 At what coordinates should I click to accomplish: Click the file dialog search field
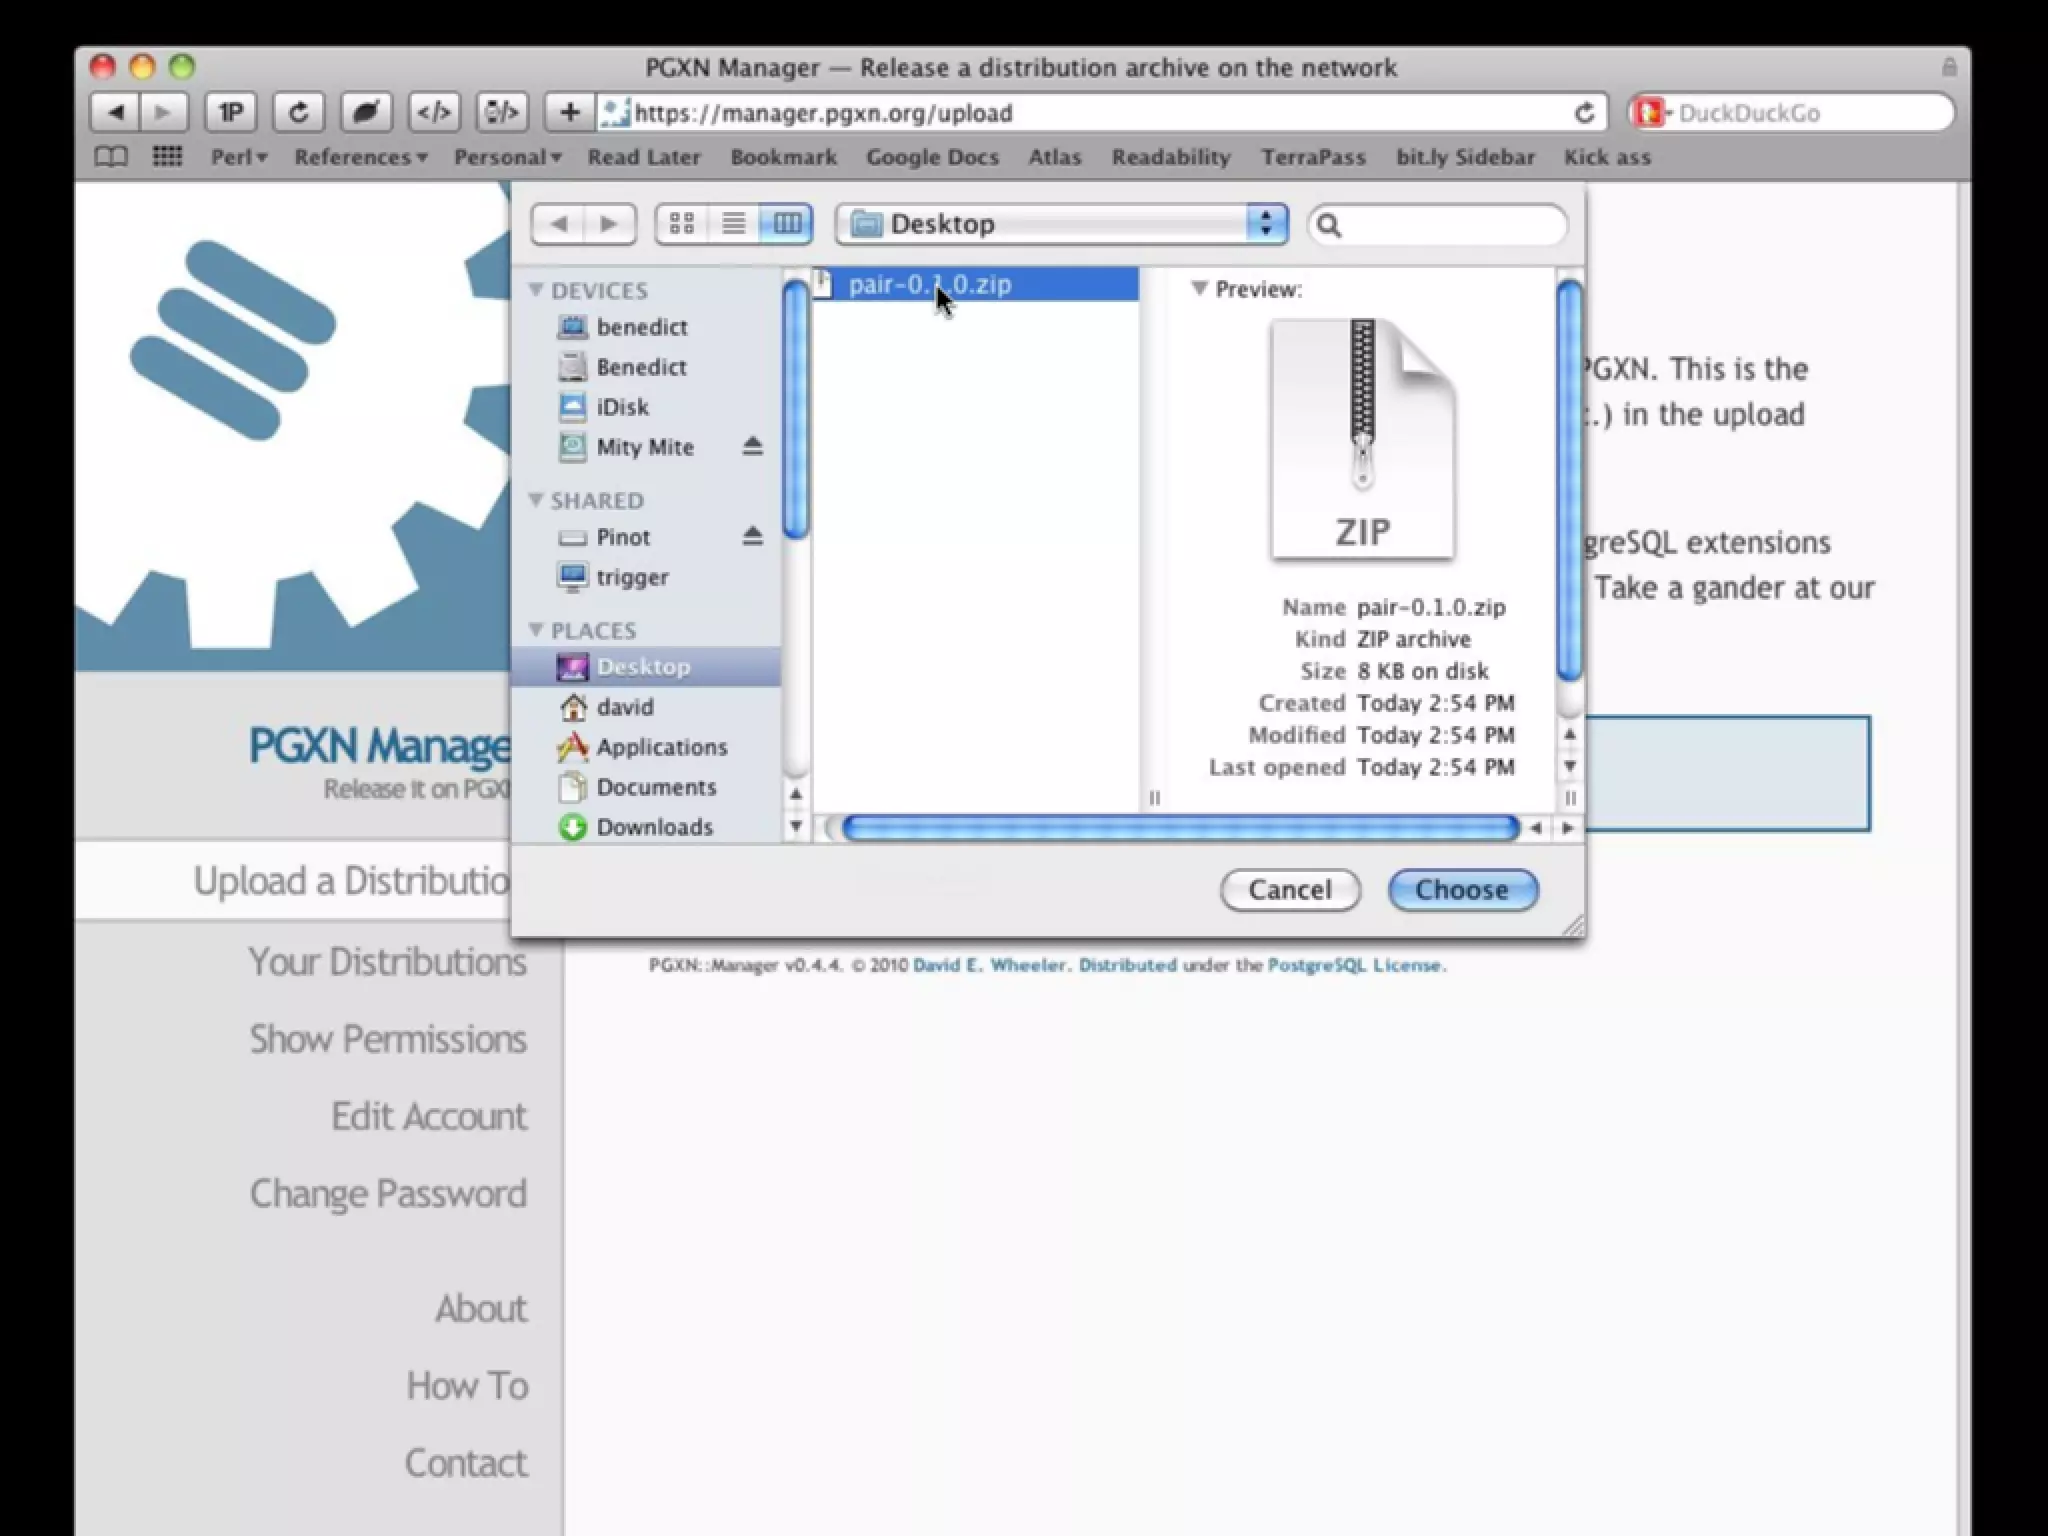point(1438,225)
